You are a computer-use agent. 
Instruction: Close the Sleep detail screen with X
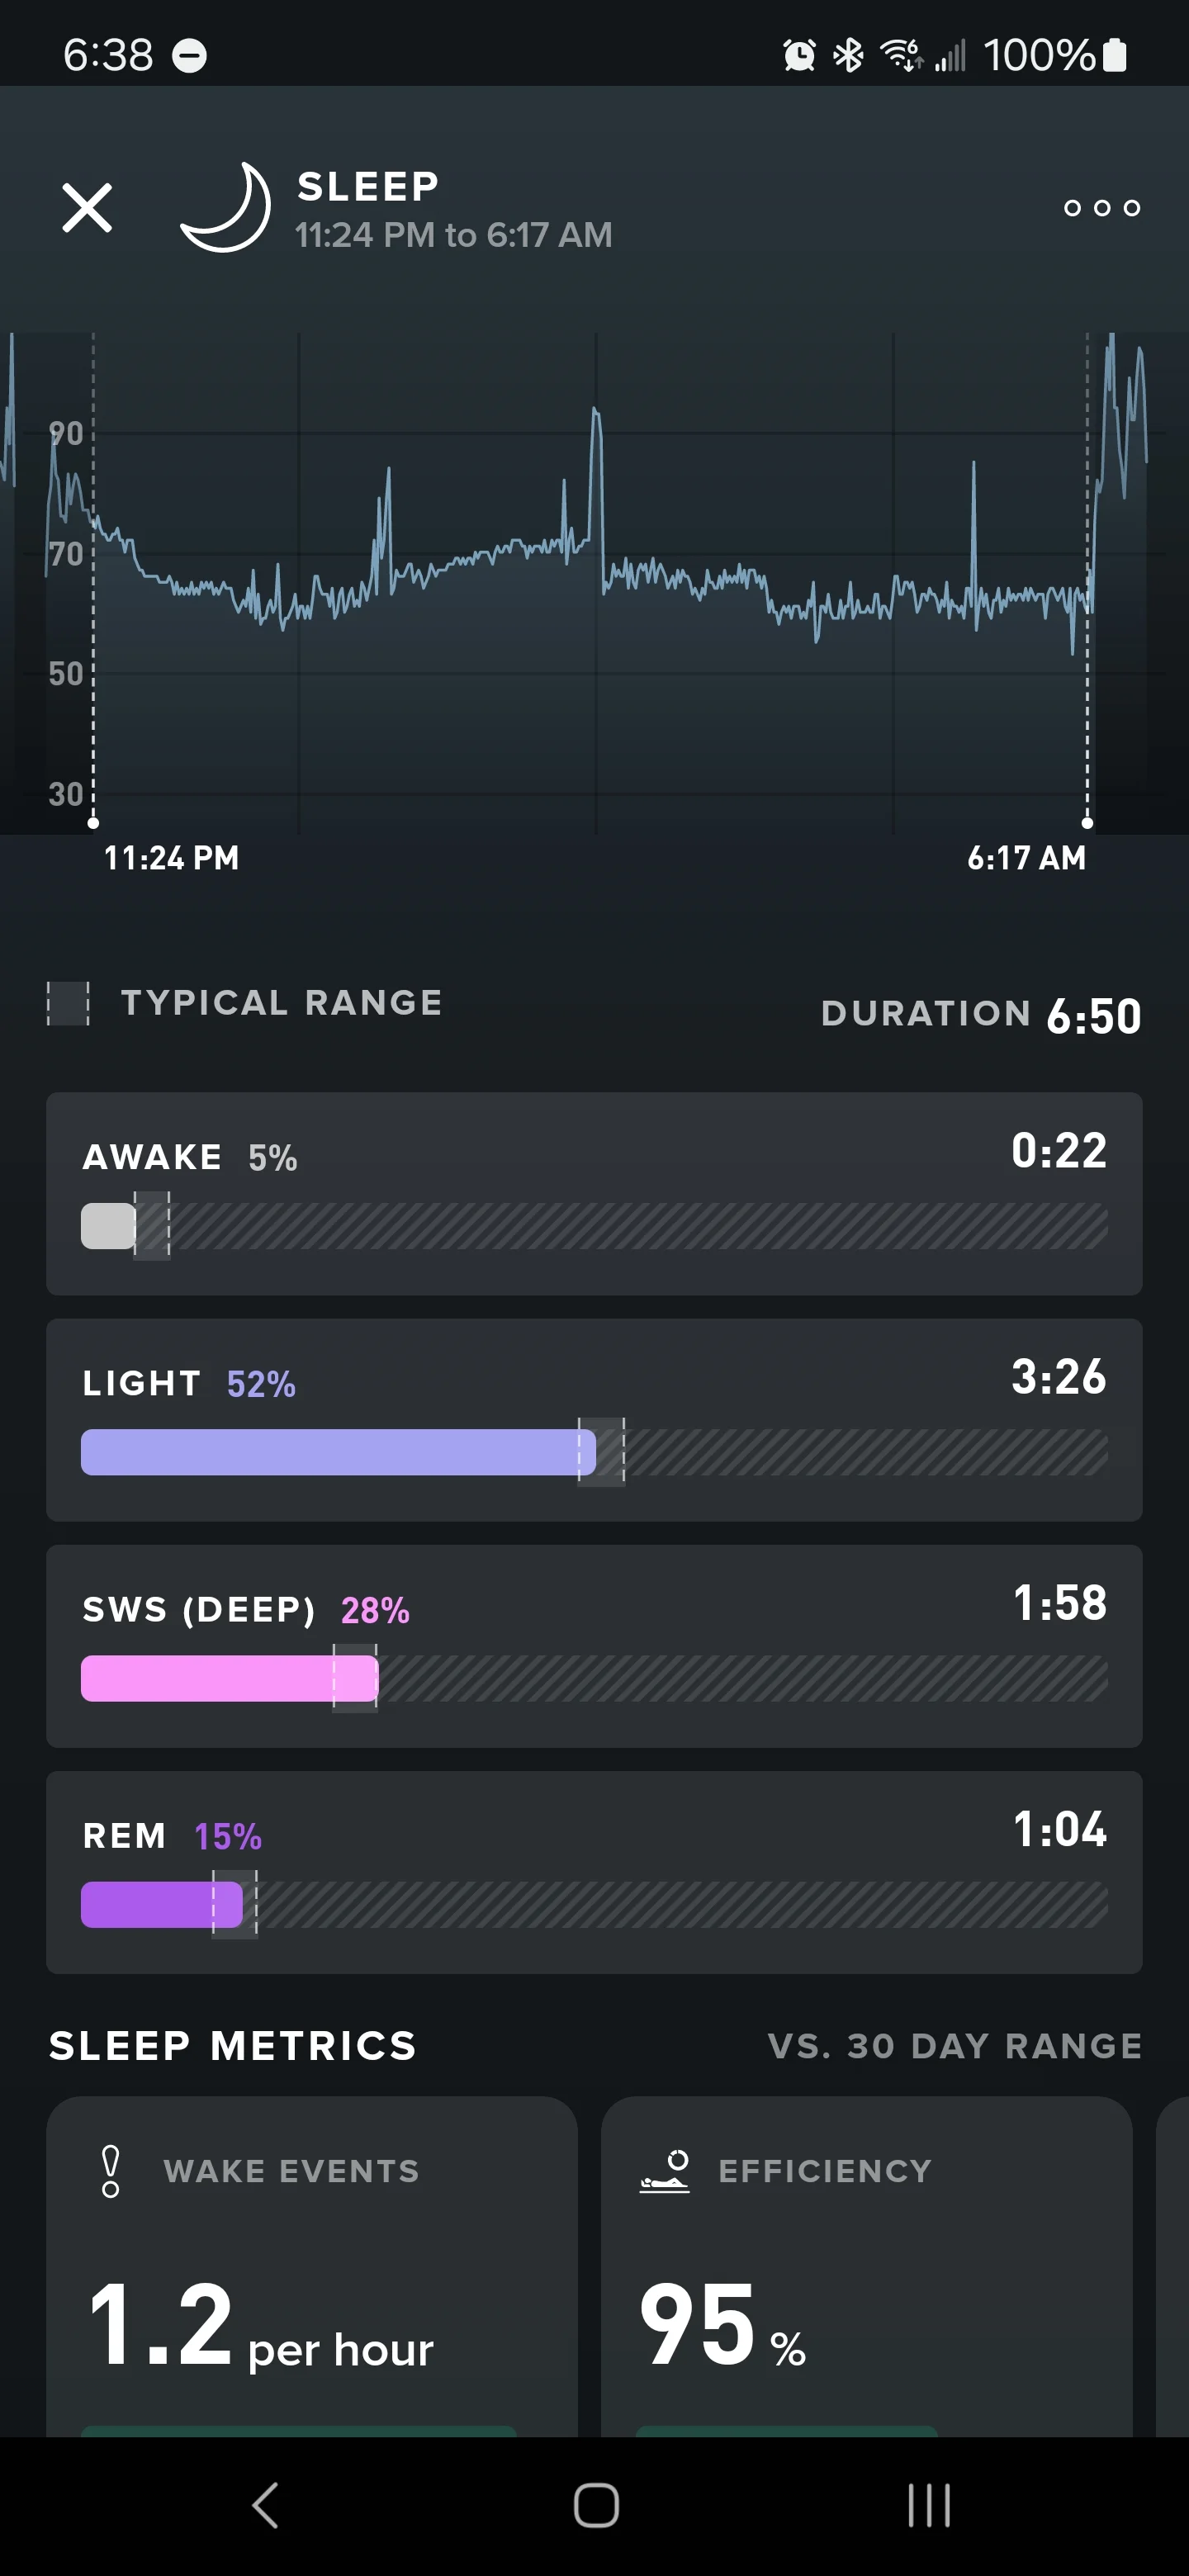[x=87, y=208]
